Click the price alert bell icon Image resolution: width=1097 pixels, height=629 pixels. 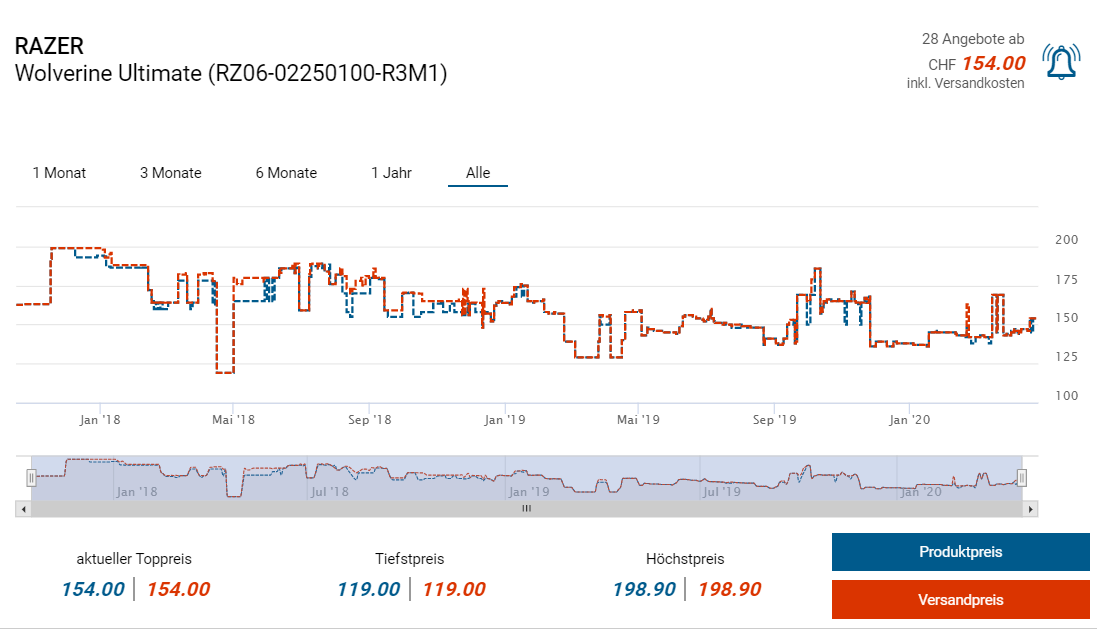[x=1060, y=62]
